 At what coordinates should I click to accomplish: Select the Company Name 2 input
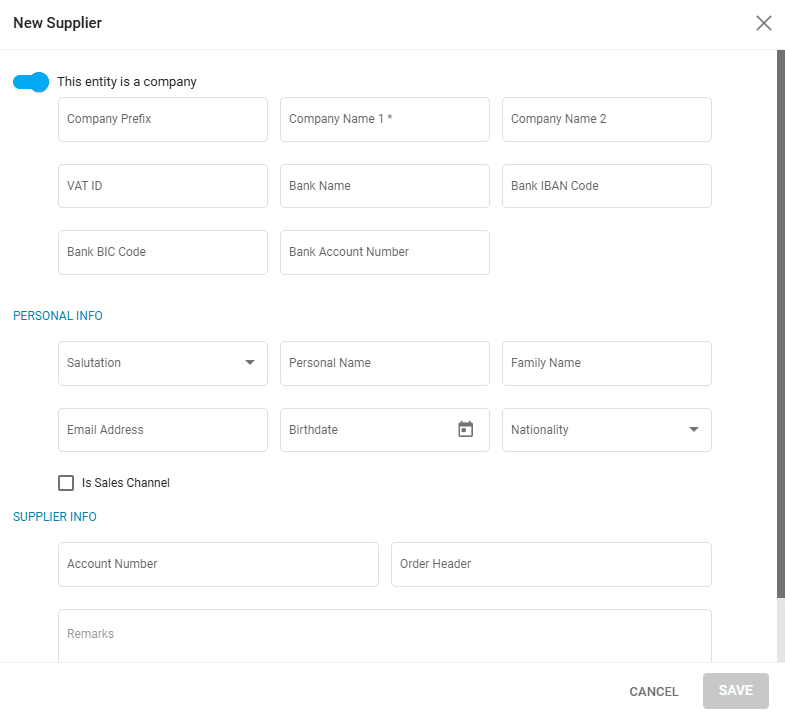tap(606, 119)
